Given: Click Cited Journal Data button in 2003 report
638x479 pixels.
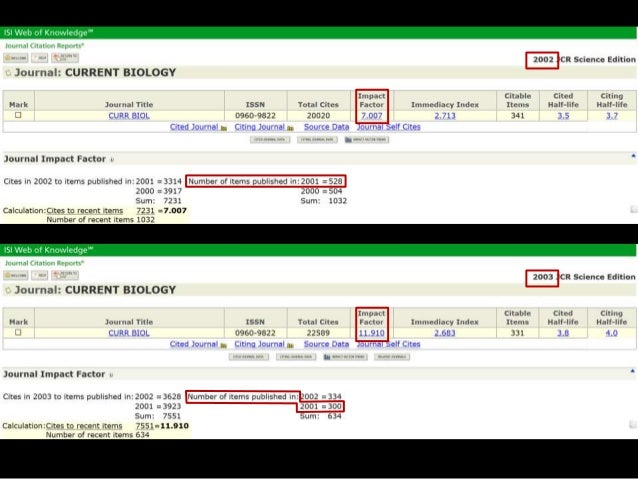Looking at the screenshot, I should (x=249, y=357).
